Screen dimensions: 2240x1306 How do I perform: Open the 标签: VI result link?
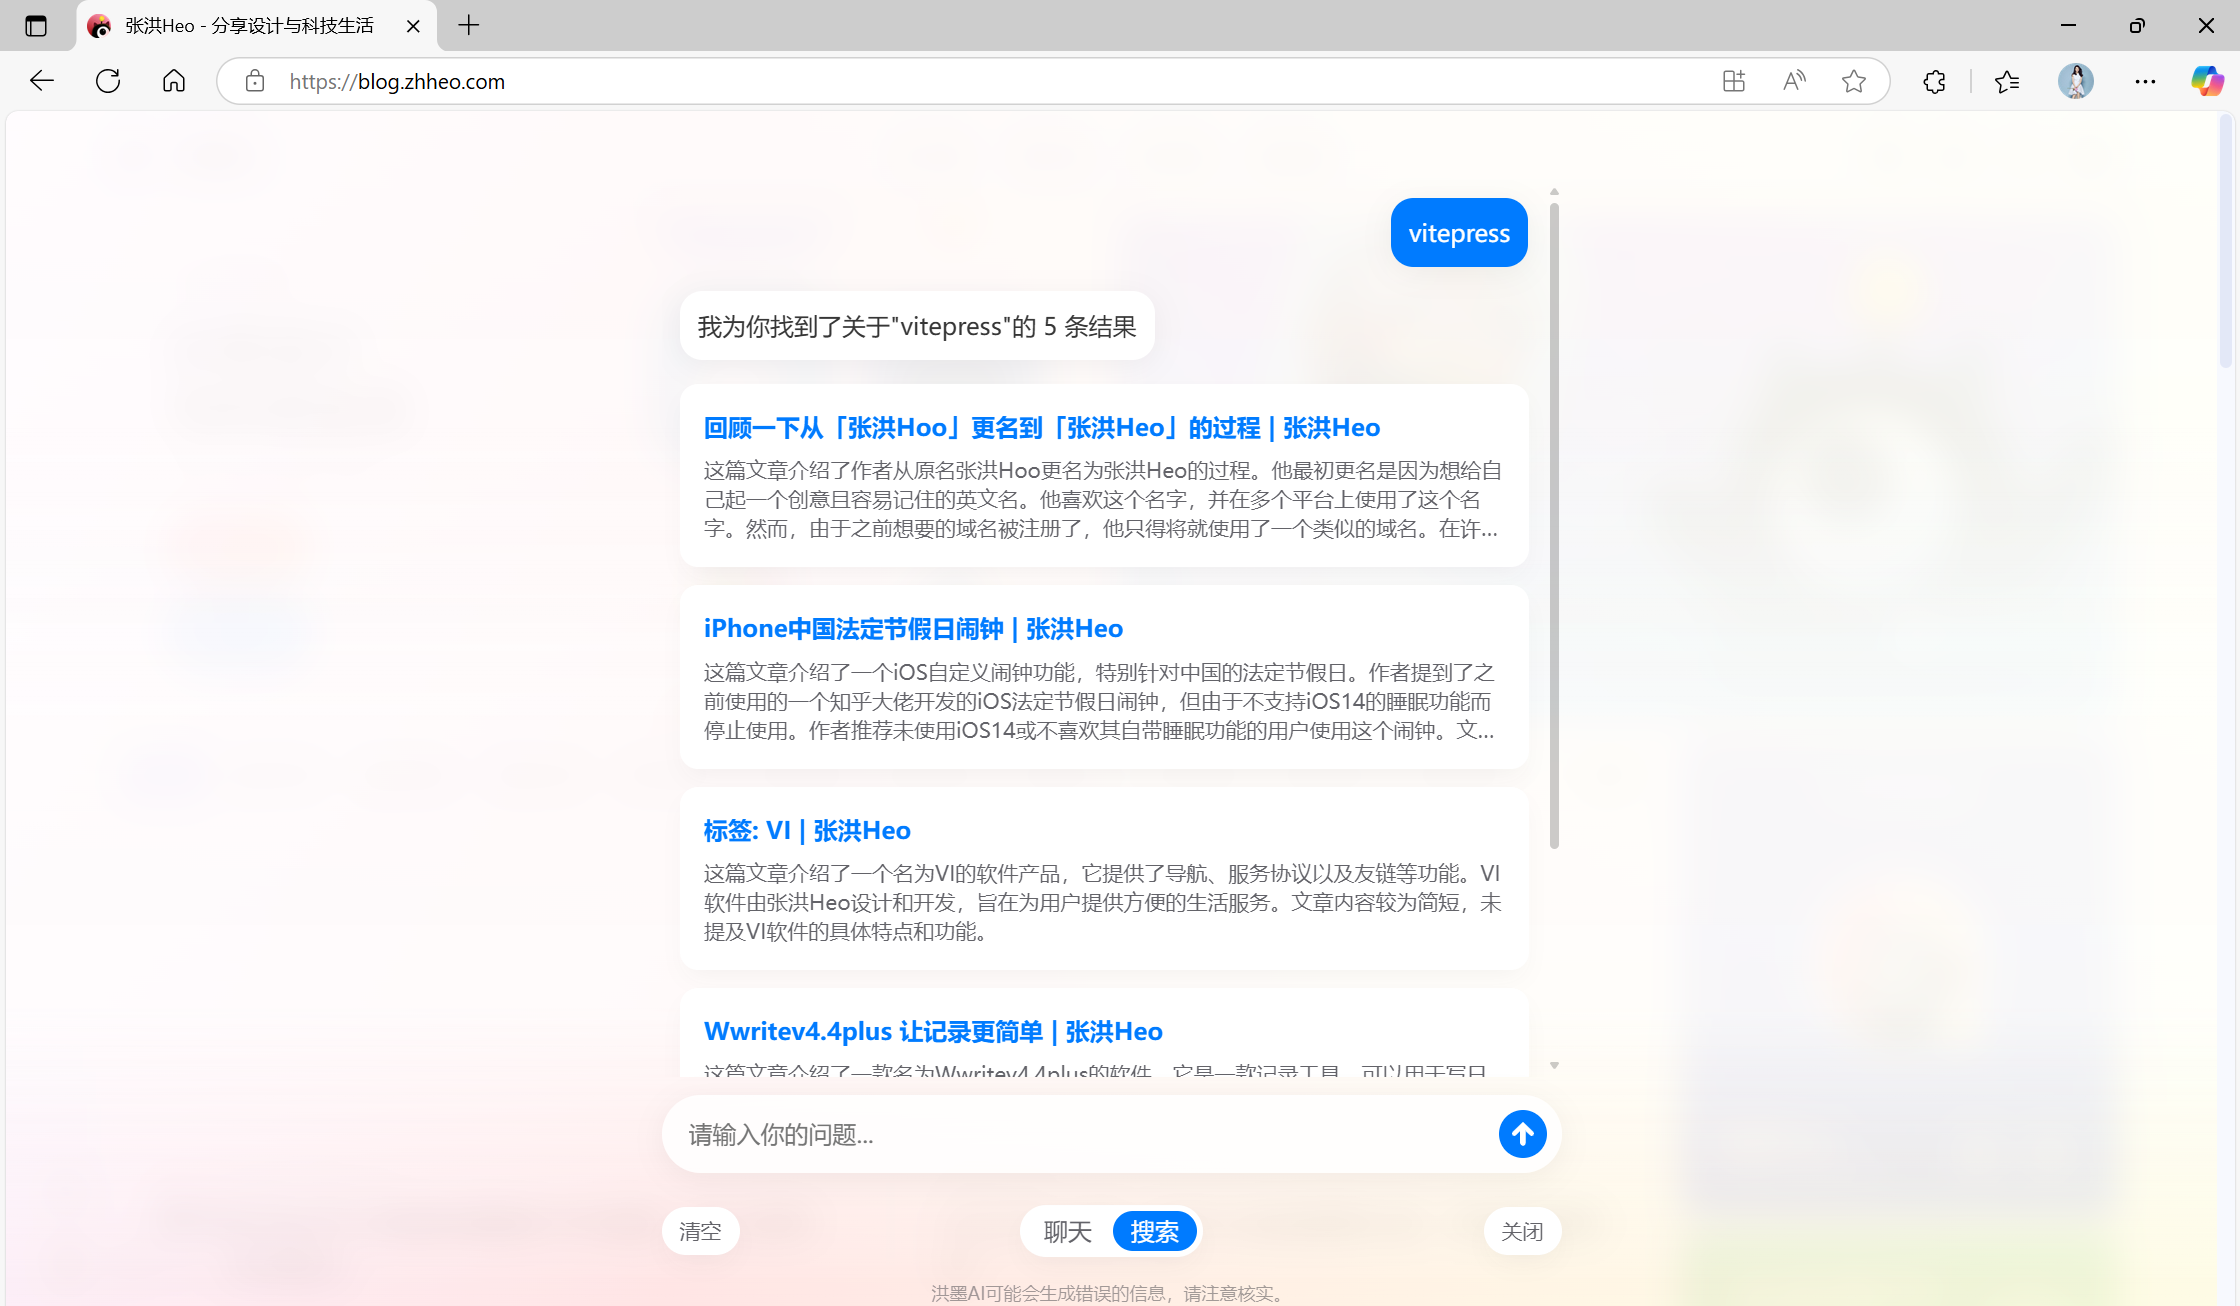click(x=807, y=831)
